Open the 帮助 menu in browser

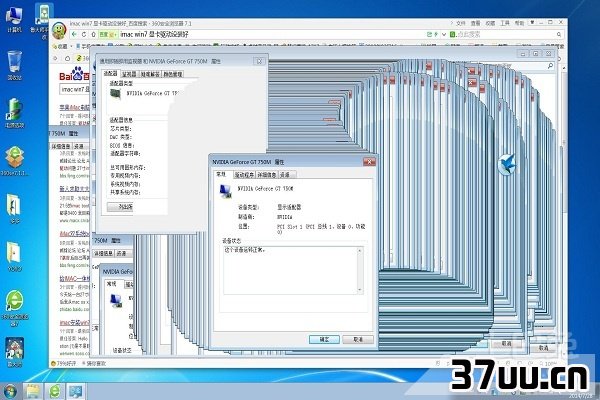pyautogui.click(x=519, y=23)
